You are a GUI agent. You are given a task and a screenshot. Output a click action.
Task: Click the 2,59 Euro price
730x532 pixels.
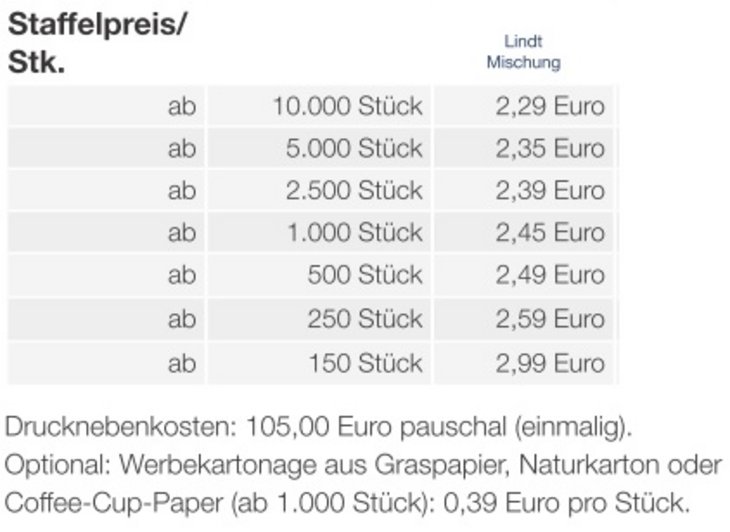(550, 319)
